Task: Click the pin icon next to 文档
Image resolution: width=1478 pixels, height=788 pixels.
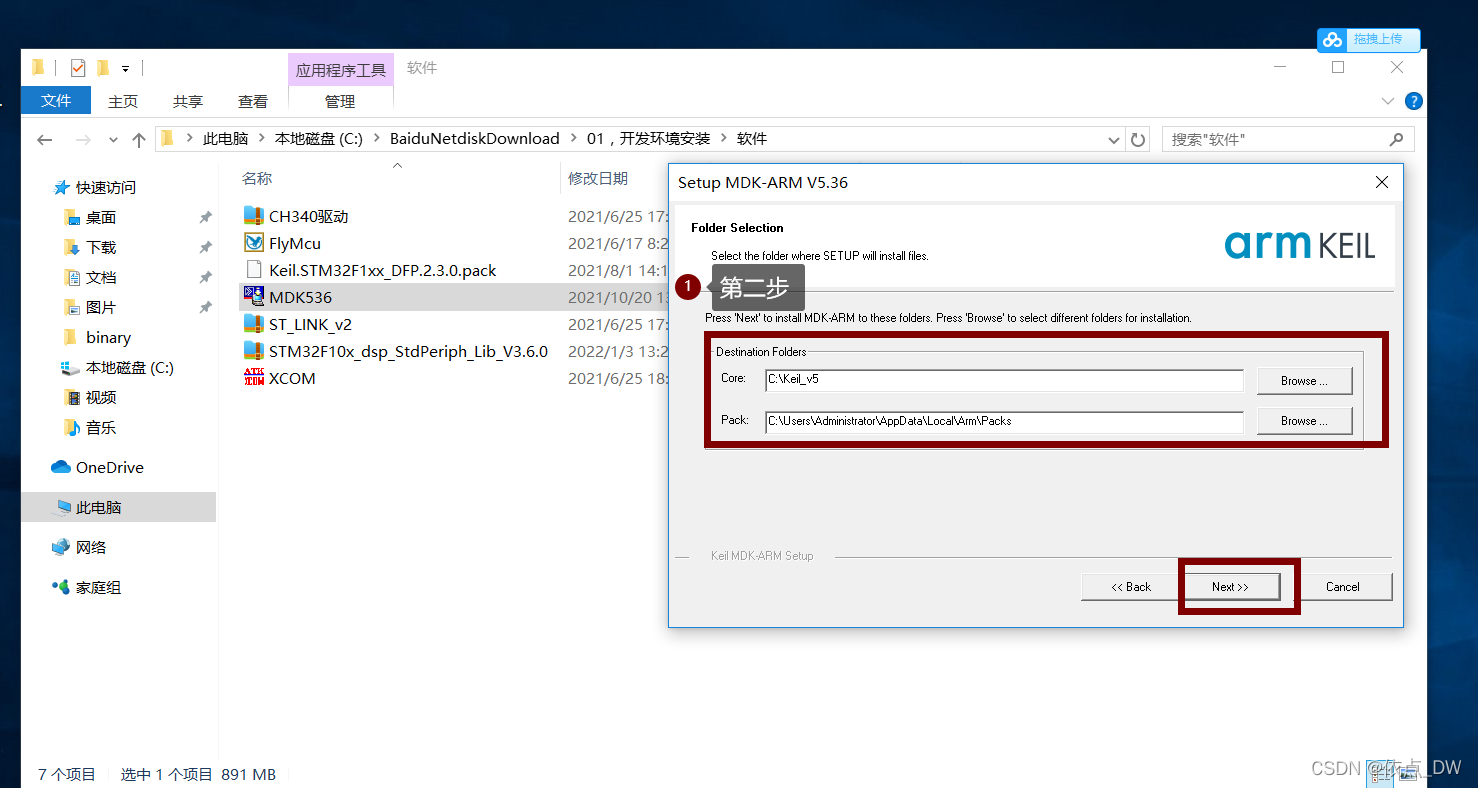Action: pos(205,277)
